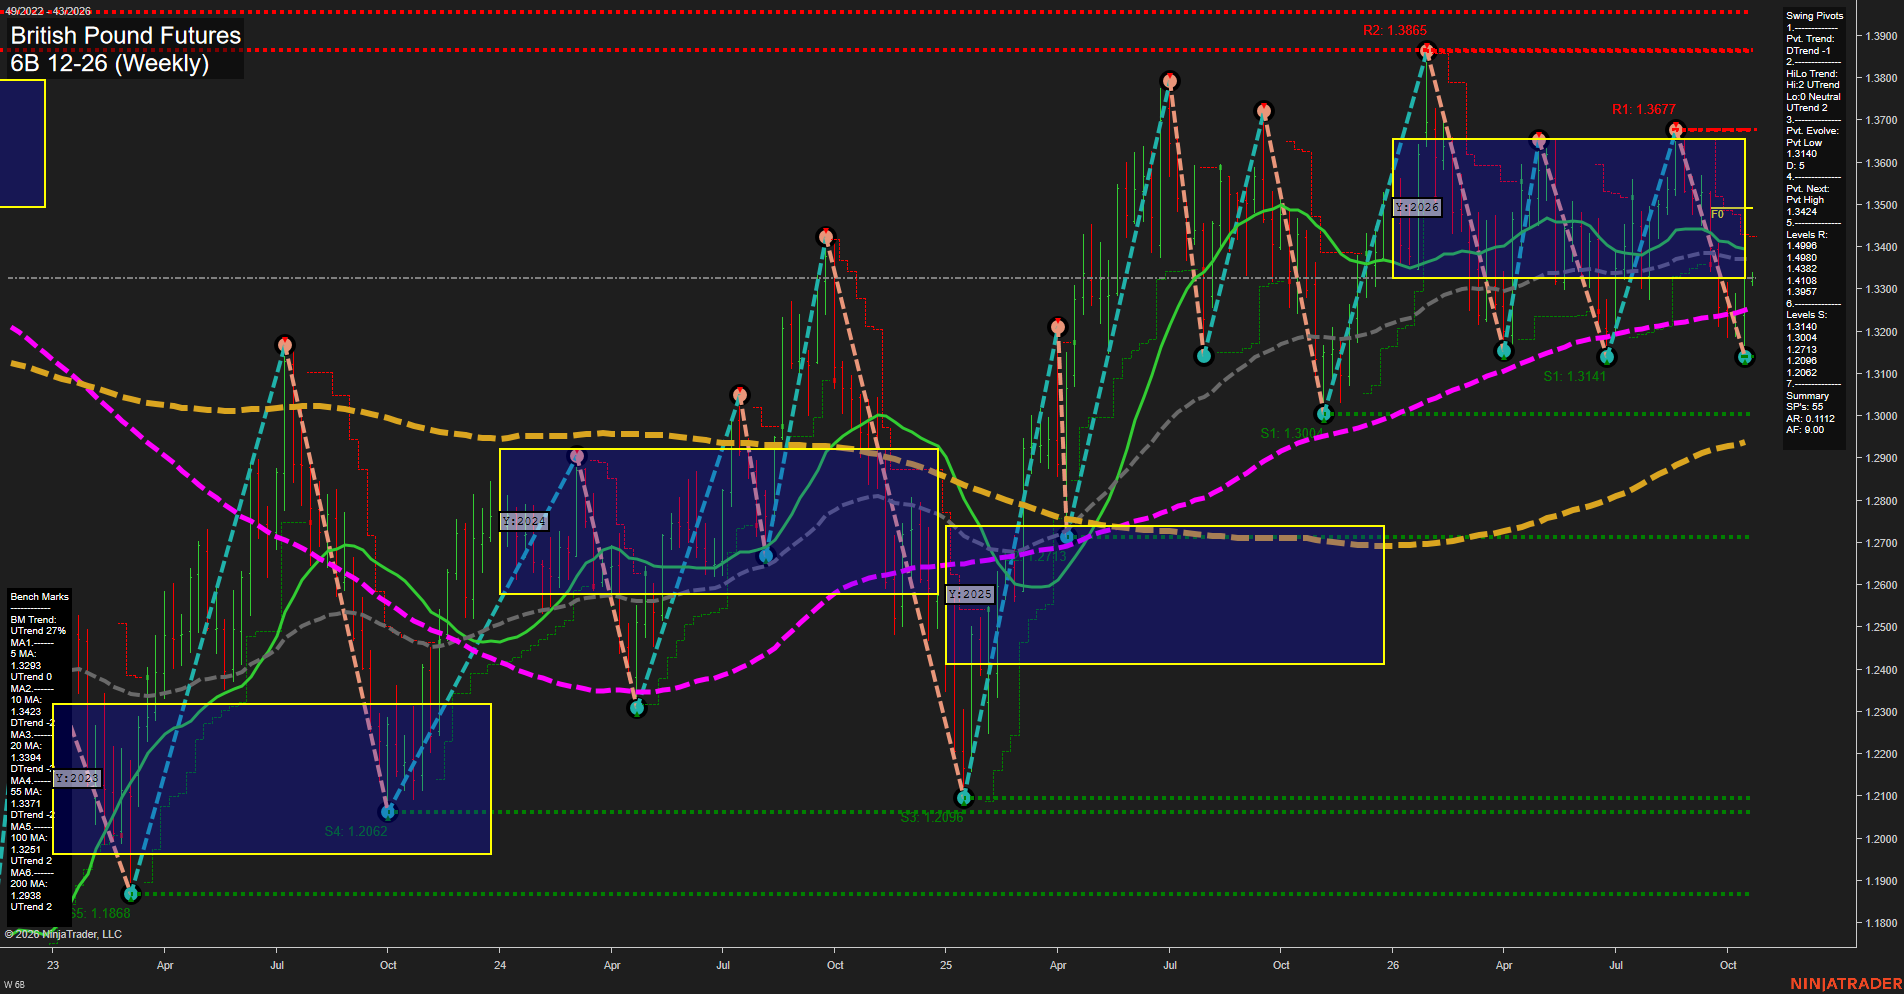
Task: Click the 25 year label on time axis
Action: (946, 965)
